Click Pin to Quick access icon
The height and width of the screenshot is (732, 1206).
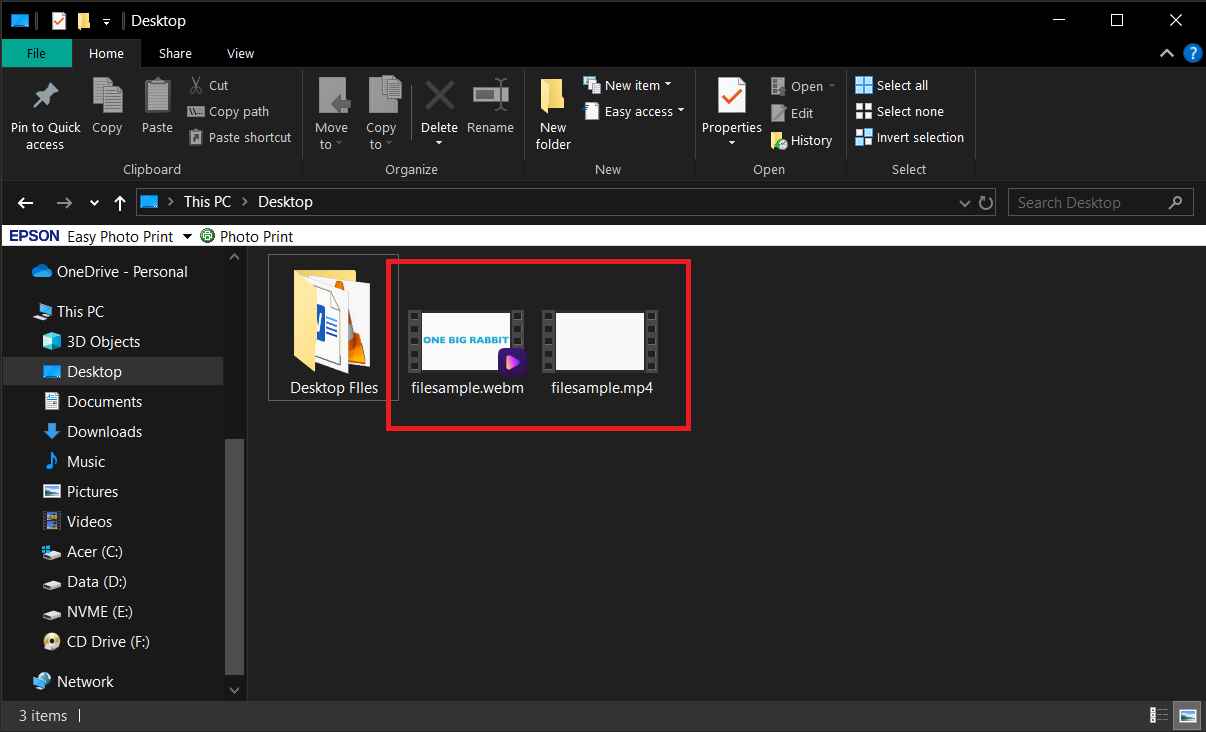[45, 97]
